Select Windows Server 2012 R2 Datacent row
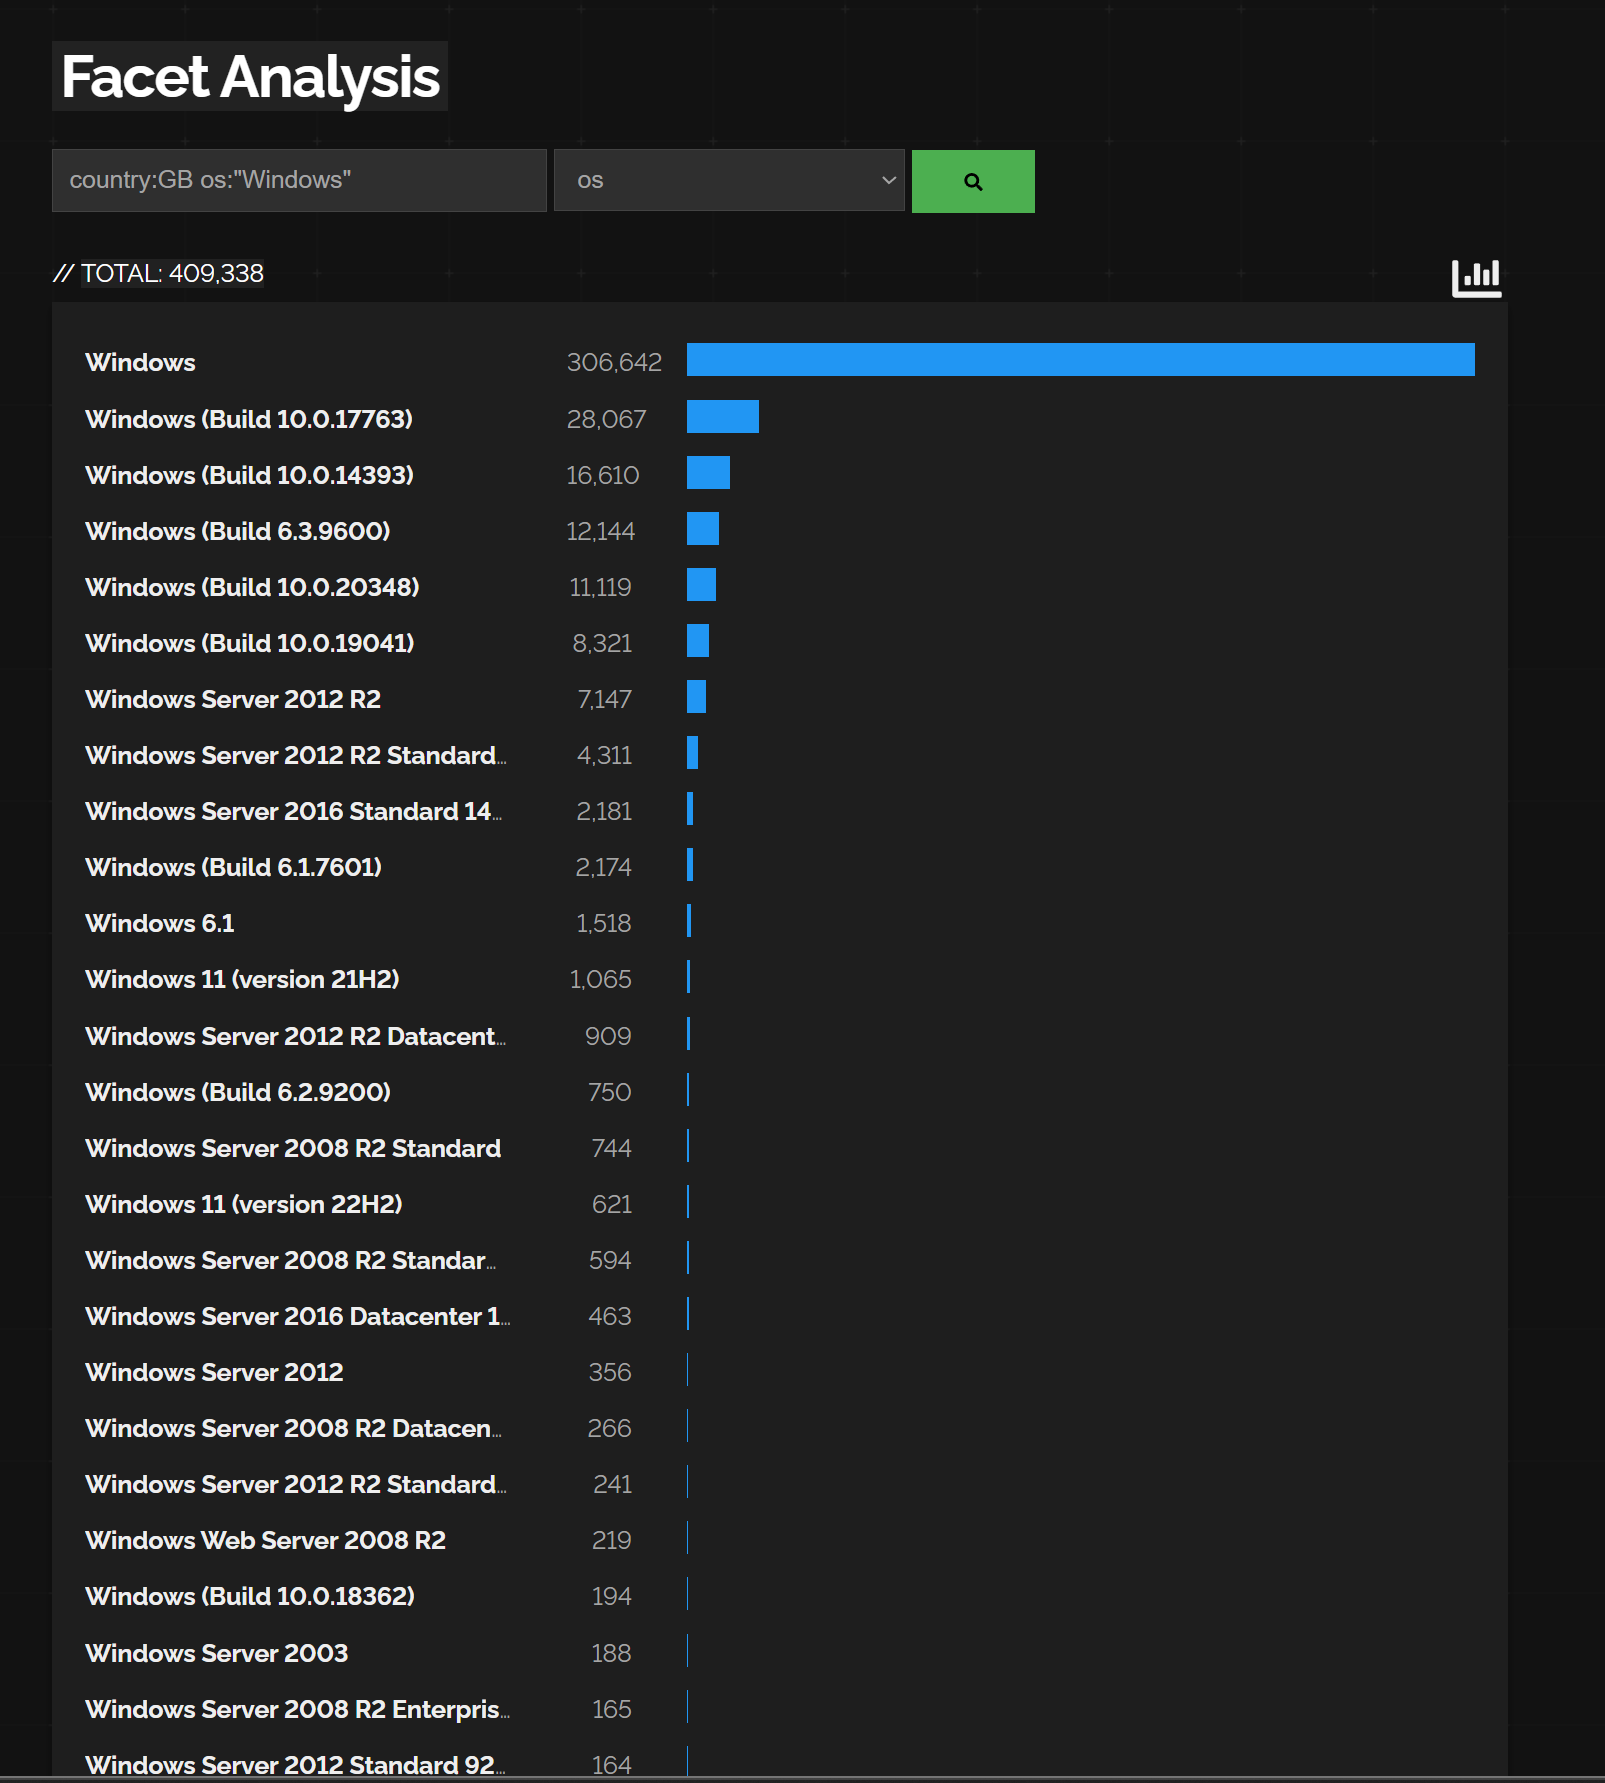Image resolution: width=1605 pixels, height=1783 pixels. pyautogui.click(x=296, y=1036)
